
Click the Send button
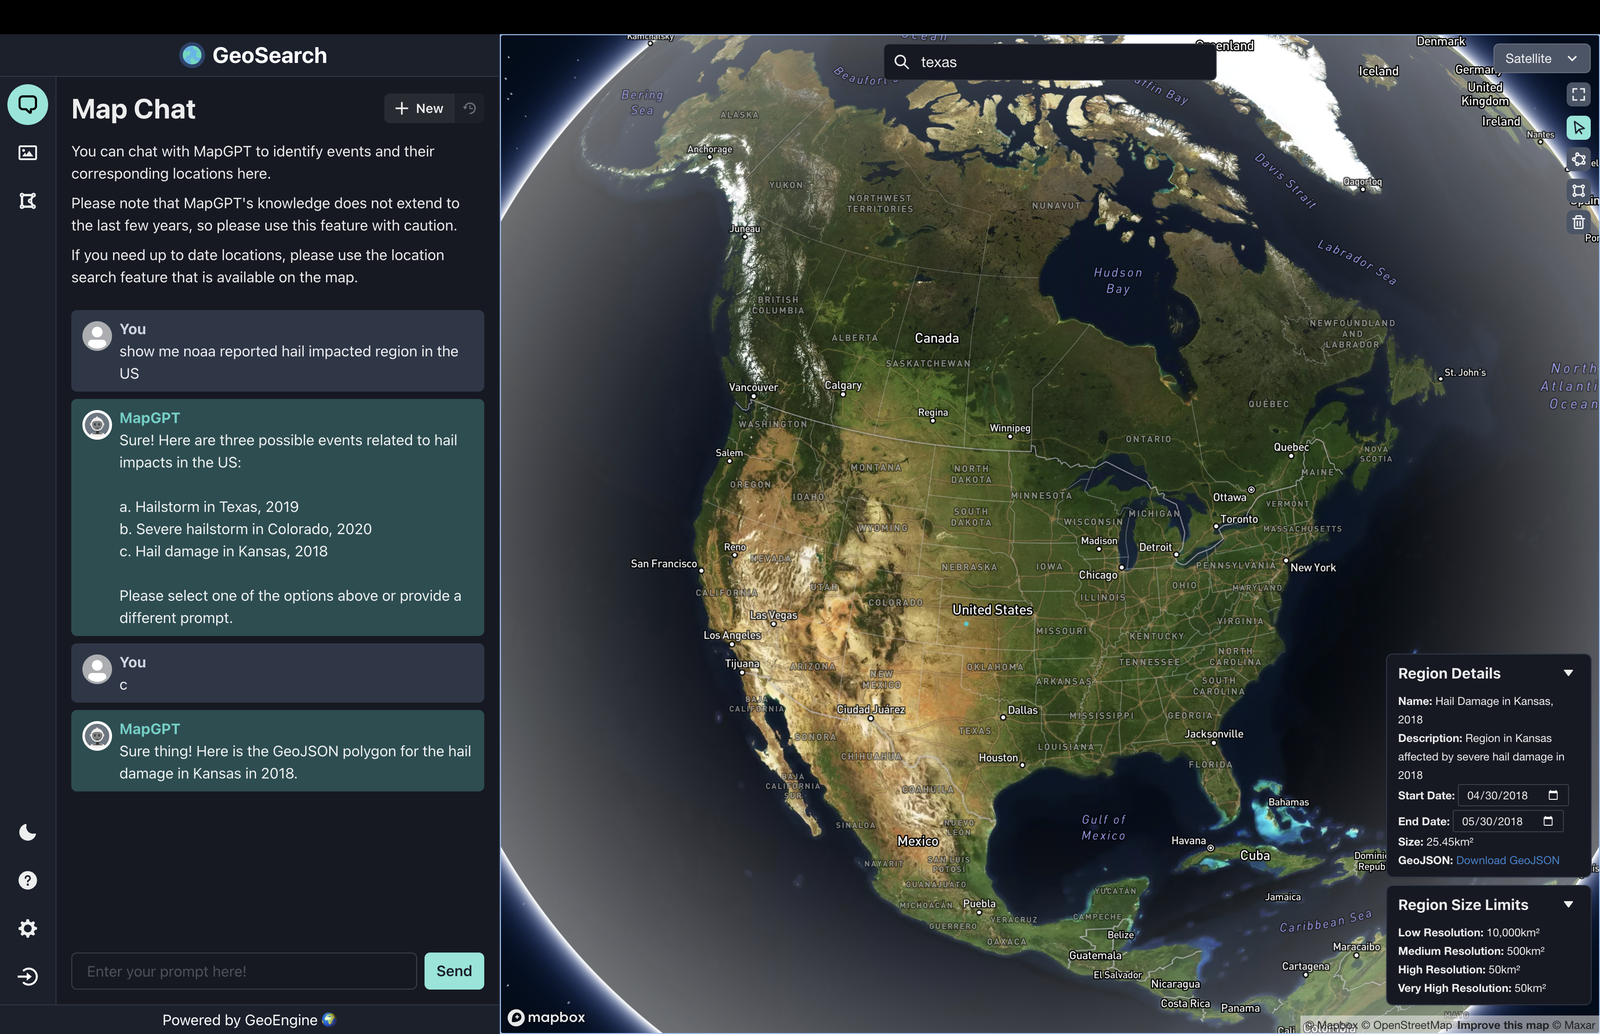coord(454,971)
